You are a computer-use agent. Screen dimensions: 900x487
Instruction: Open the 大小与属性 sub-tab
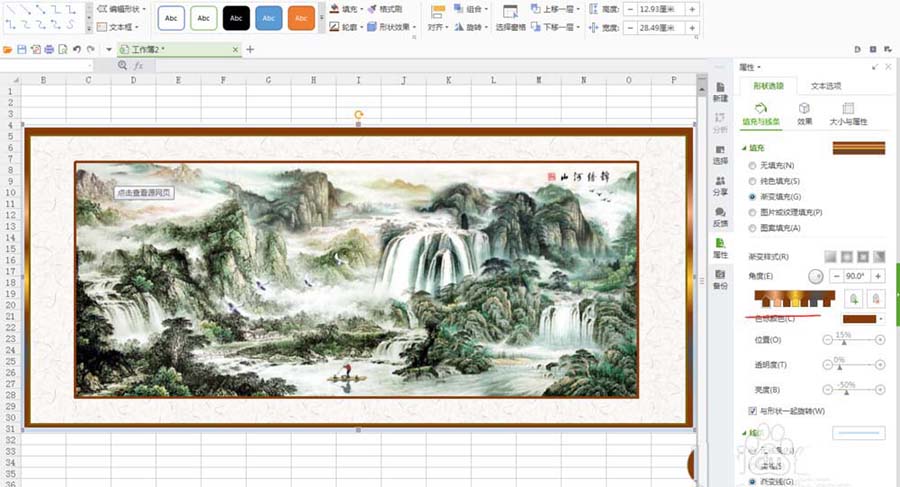coord(848,114)
